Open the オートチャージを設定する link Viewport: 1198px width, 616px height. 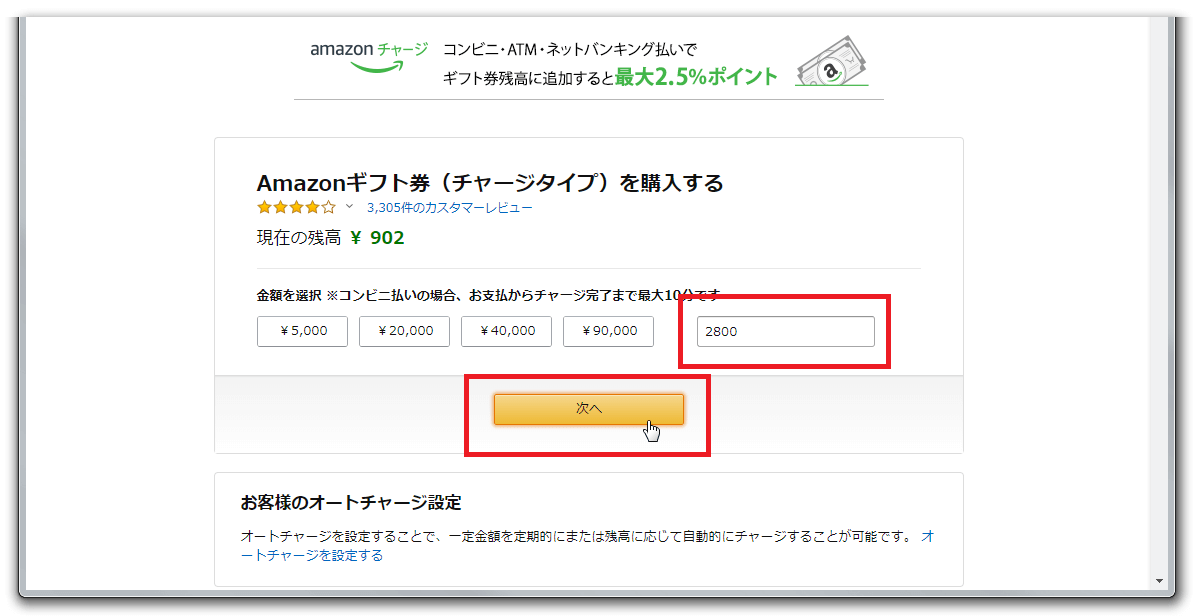(312, 555)
